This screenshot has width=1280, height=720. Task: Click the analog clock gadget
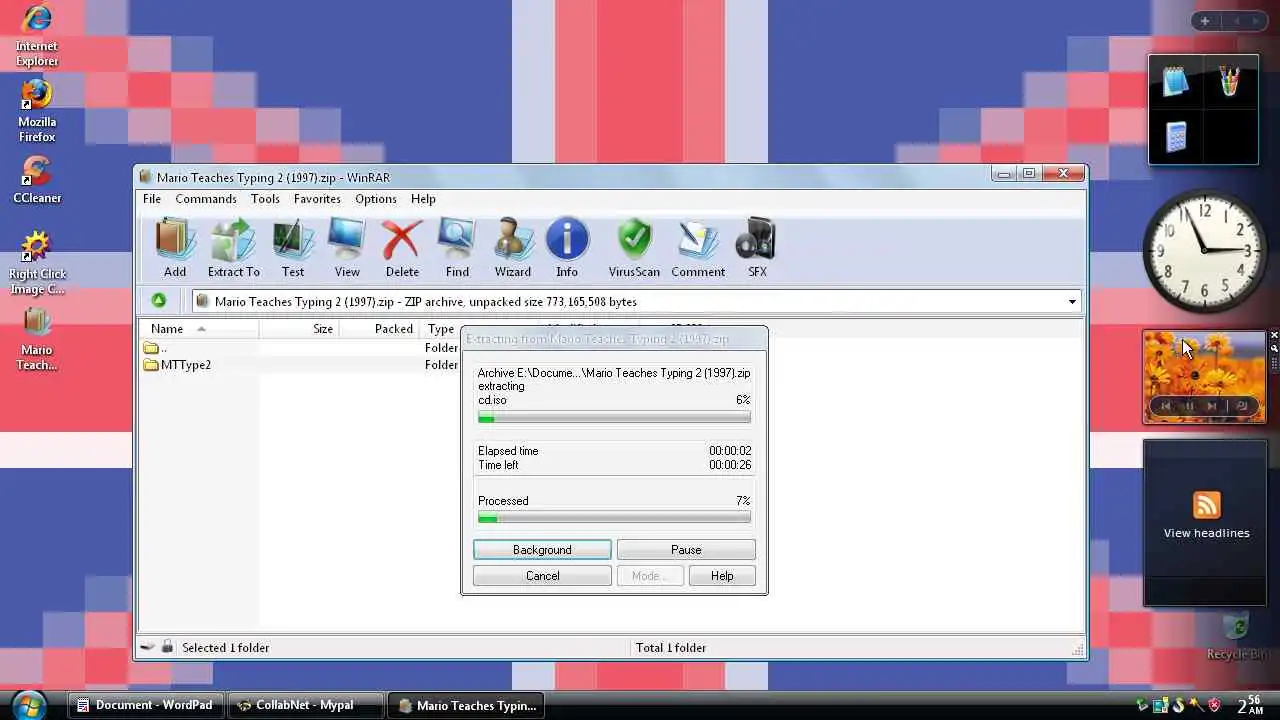(x=1205, y=251)
